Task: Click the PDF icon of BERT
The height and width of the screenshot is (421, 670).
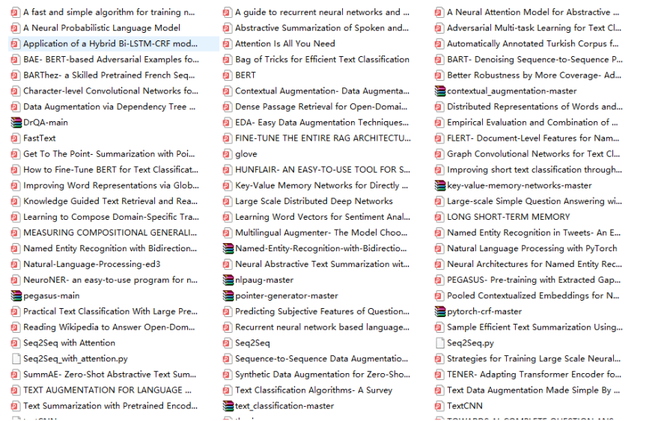Action: [227, 75]
